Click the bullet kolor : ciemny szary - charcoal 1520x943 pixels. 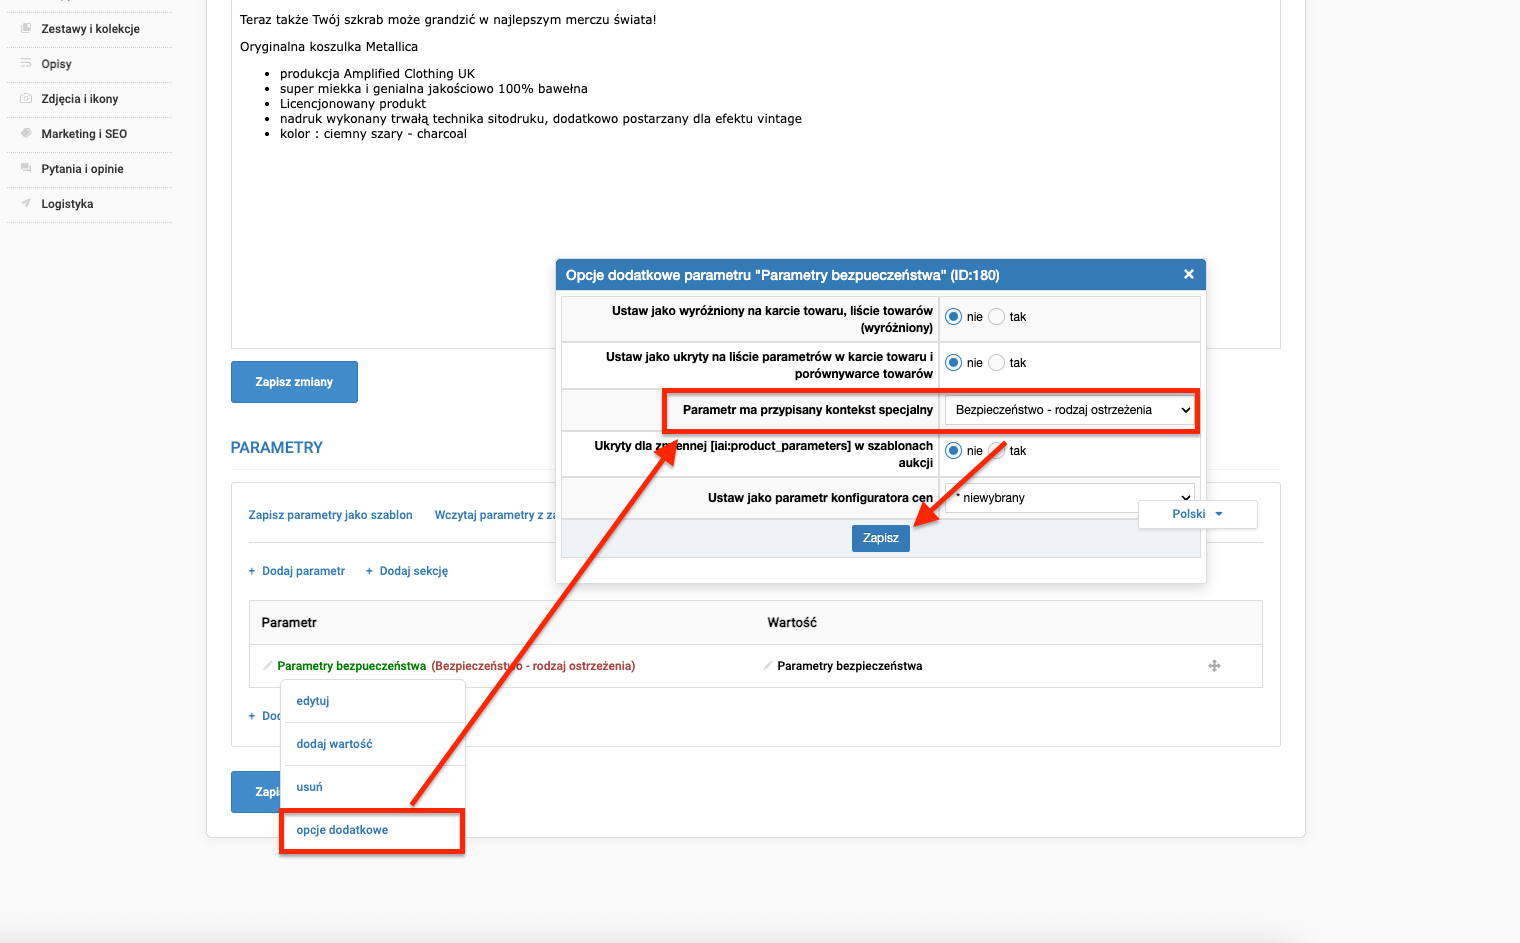[373, 134]
